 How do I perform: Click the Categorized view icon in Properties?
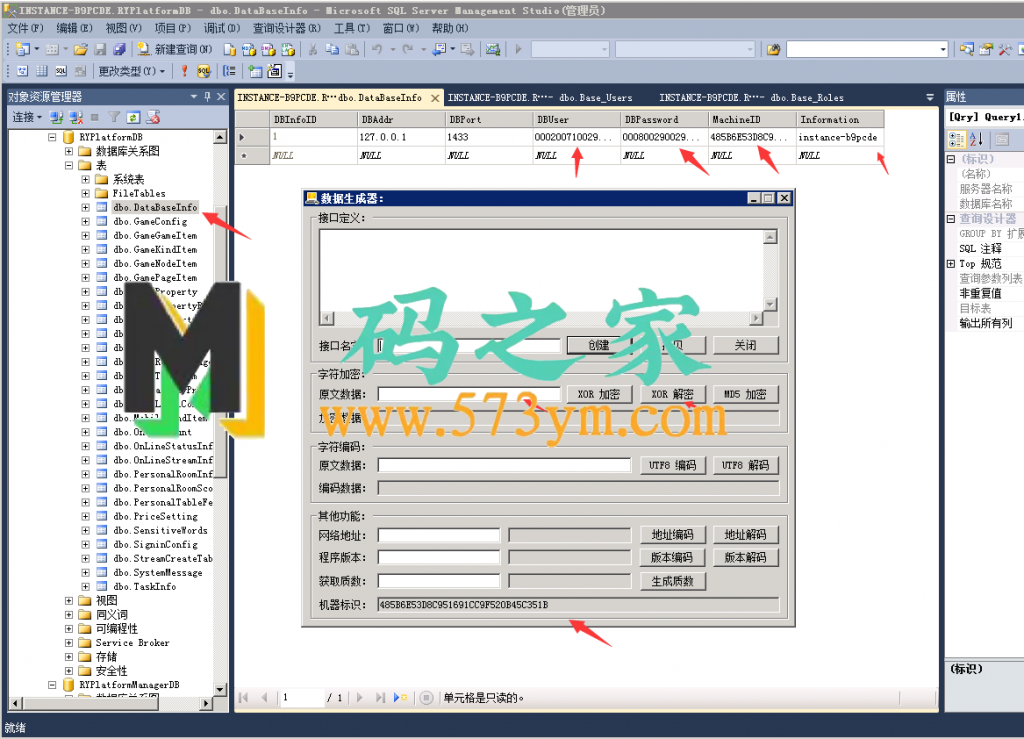click(957, 139)
